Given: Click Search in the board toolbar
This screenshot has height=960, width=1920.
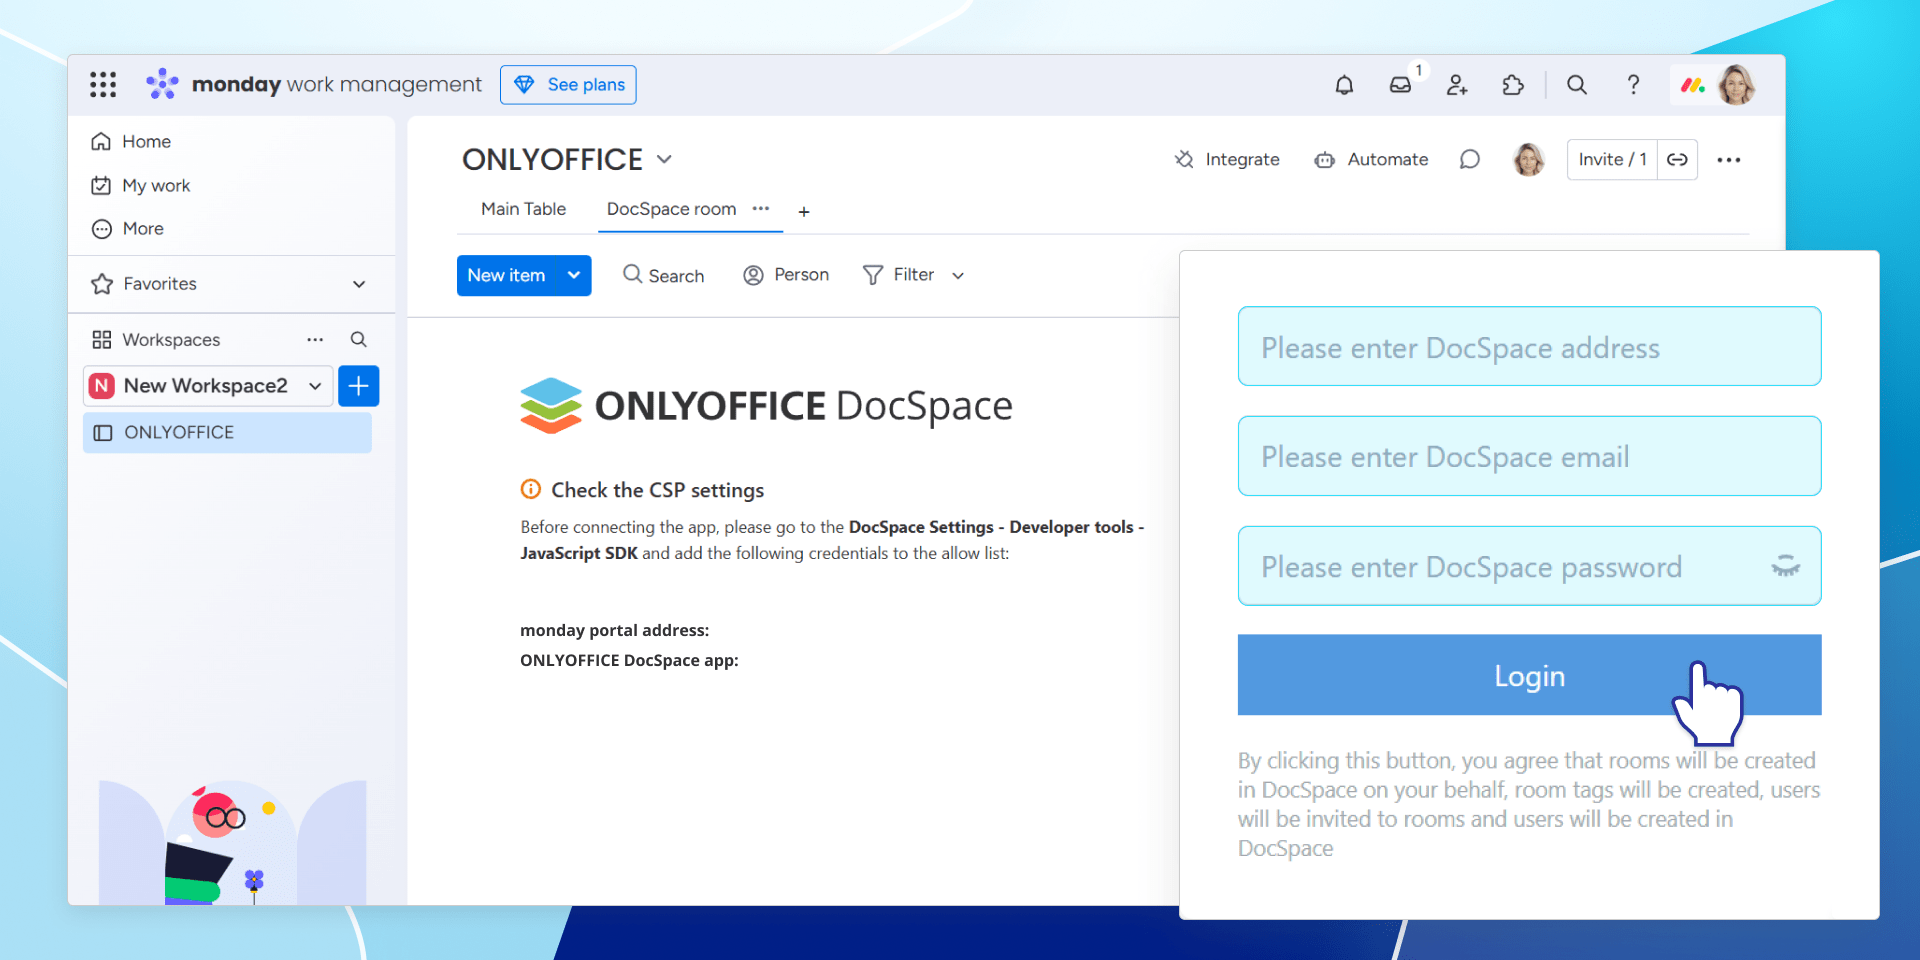Looking at the screenshot, I should 663,276.
